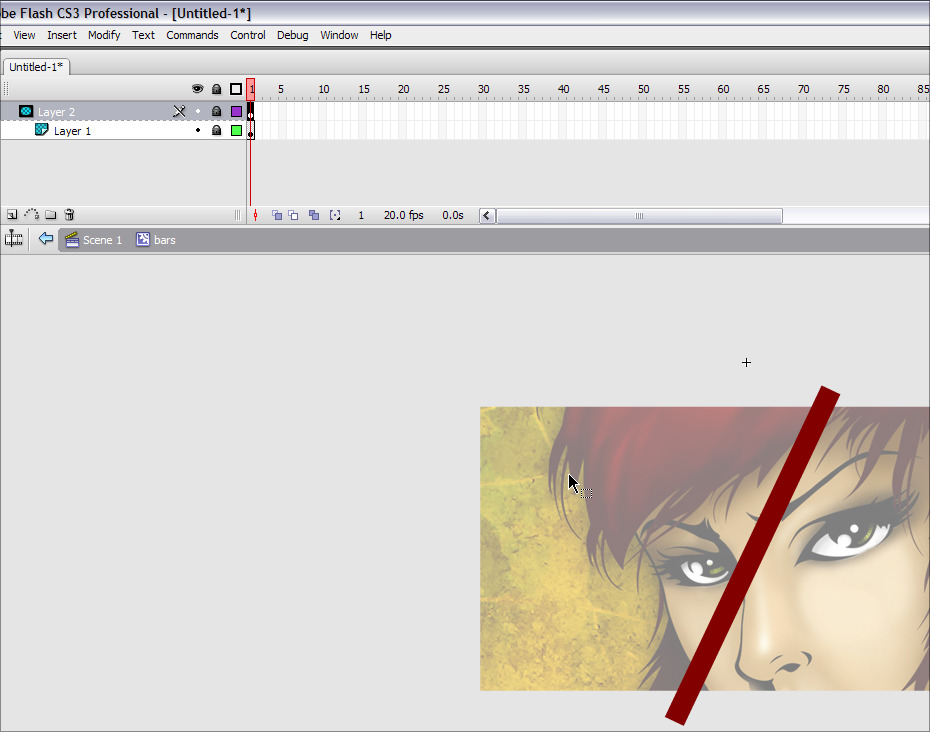This screenshot has width=930, height=732.
Task: Delete layer using trash icon
Action: click(69, 215)
